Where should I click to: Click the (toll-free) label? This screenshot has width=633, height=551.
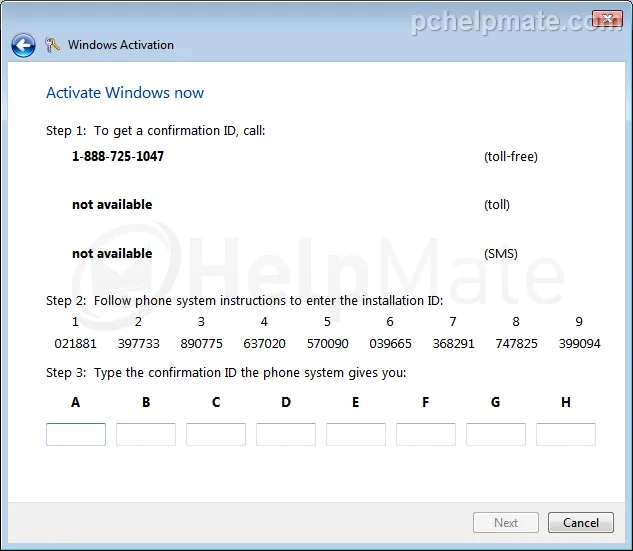511,157
